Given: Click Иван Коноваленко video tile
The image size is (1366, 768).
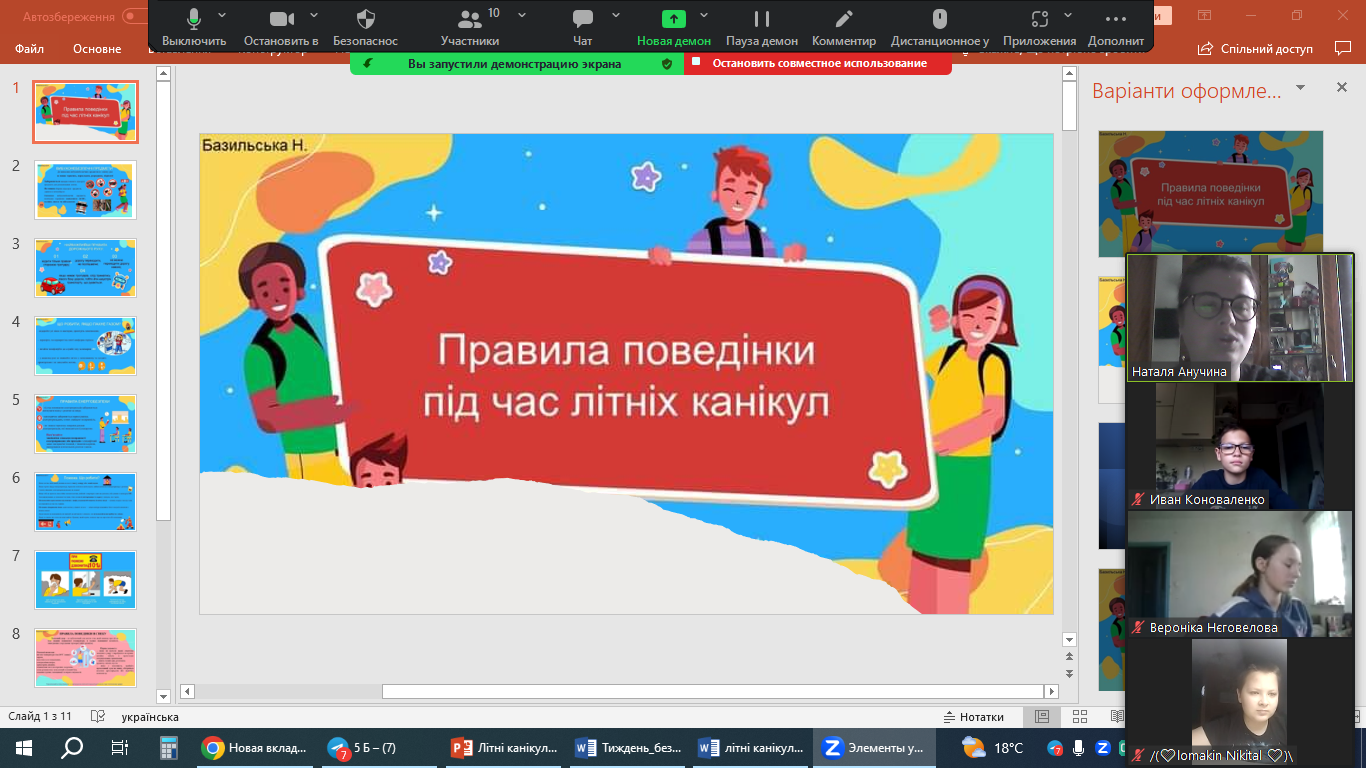Looking at the screenshot, I should 1240,446.
